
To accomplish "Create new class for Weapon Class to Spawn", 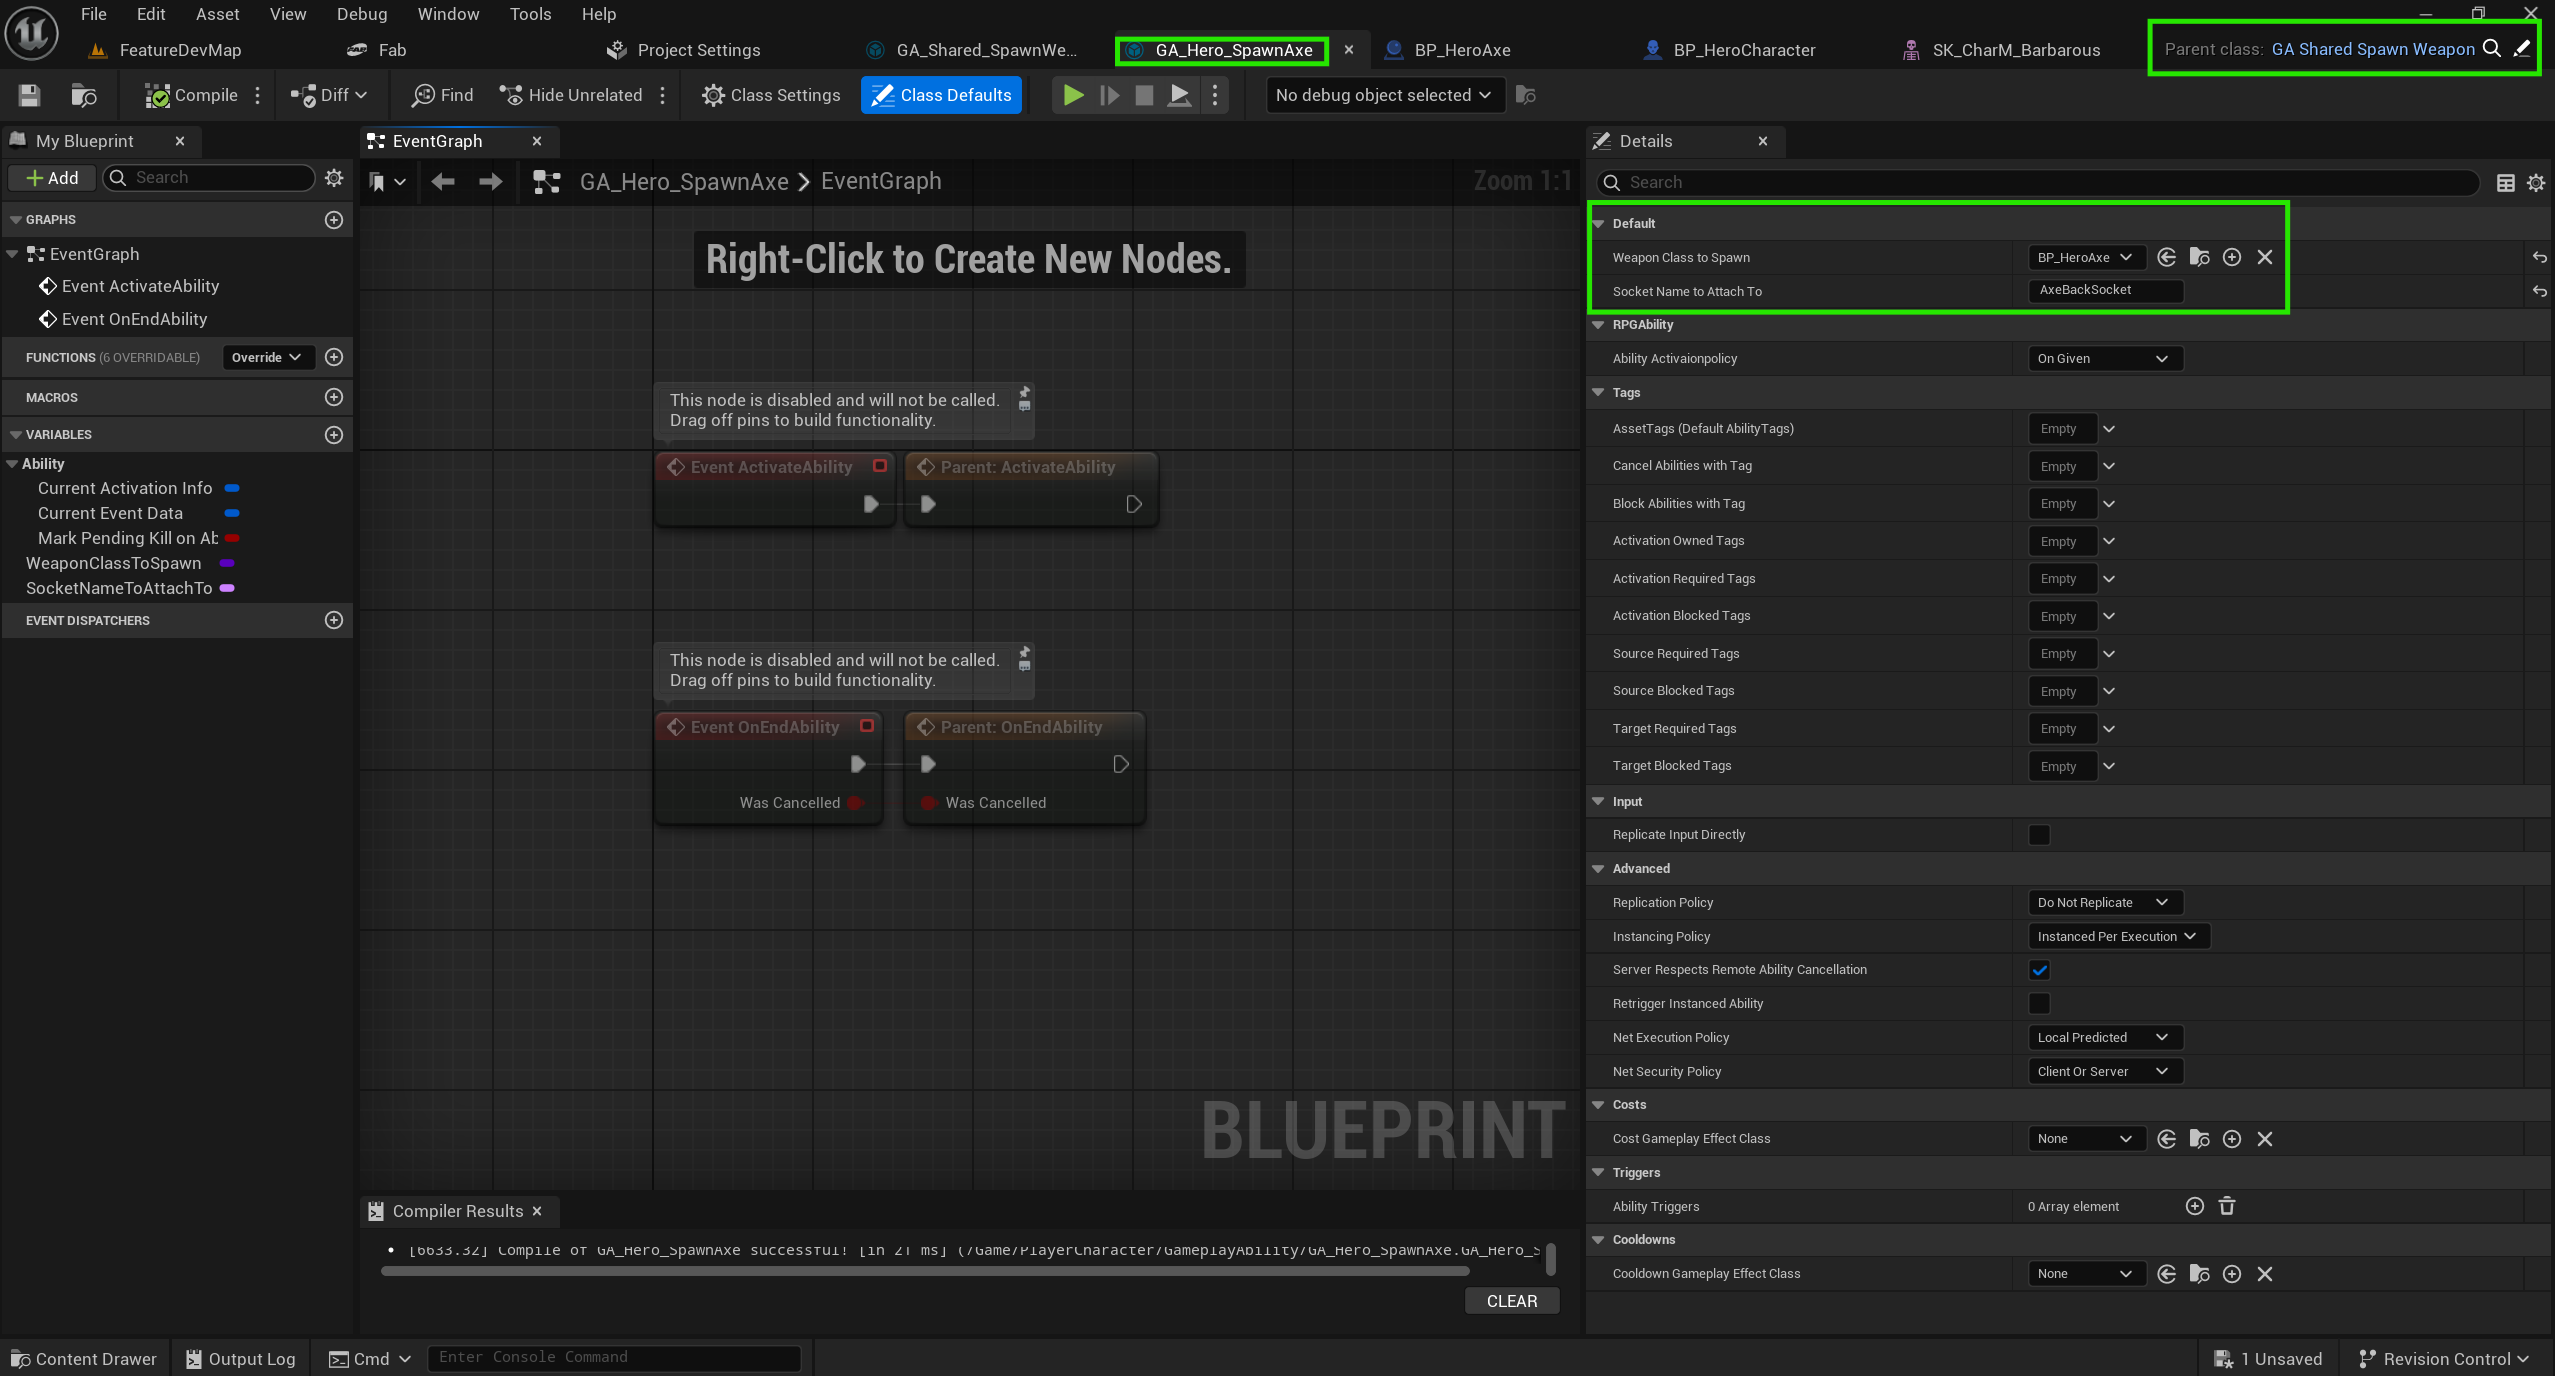I will click(2232, 258).
